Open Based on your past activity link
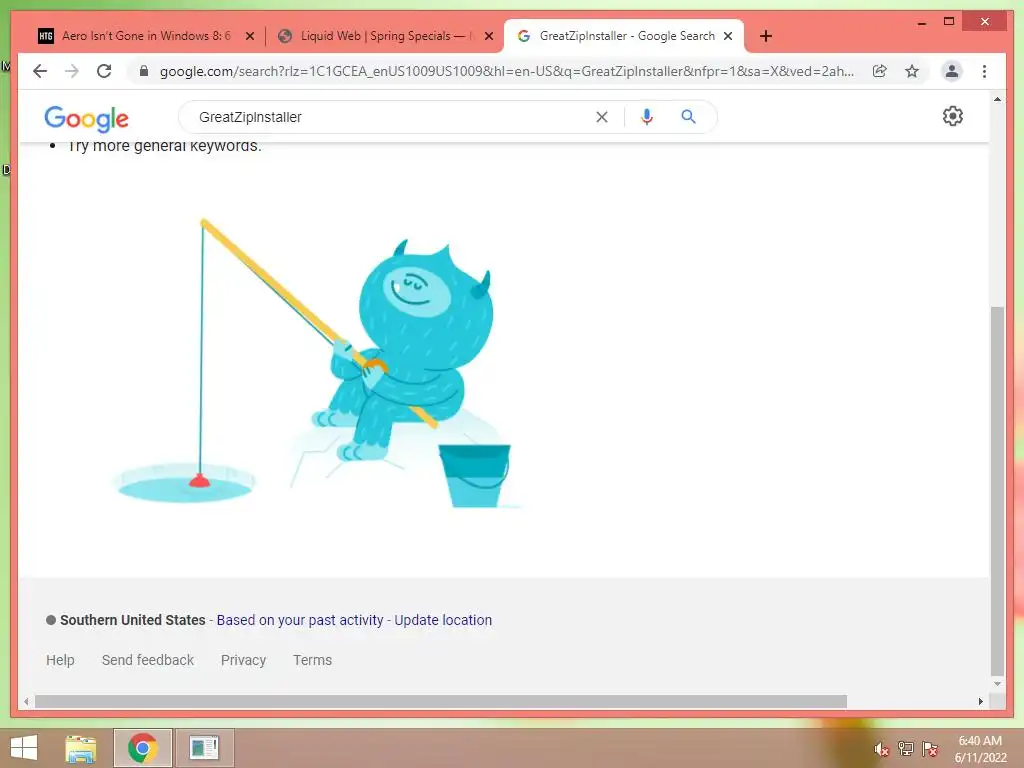The width and height of the screenshot is (1024, 768). click(x=300, y=620)
